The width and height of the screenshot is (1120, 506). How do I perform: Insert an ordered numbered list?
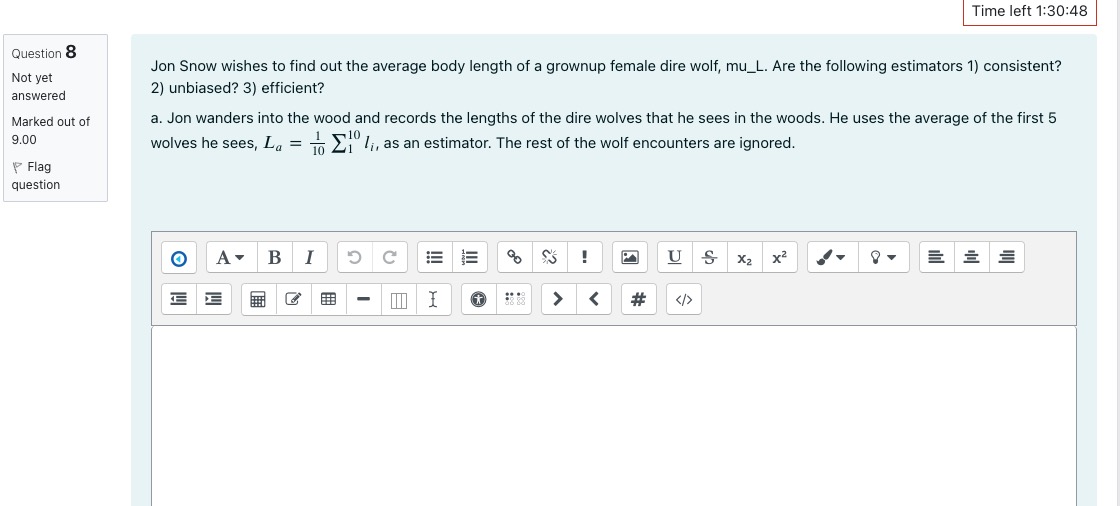(469, 258)
